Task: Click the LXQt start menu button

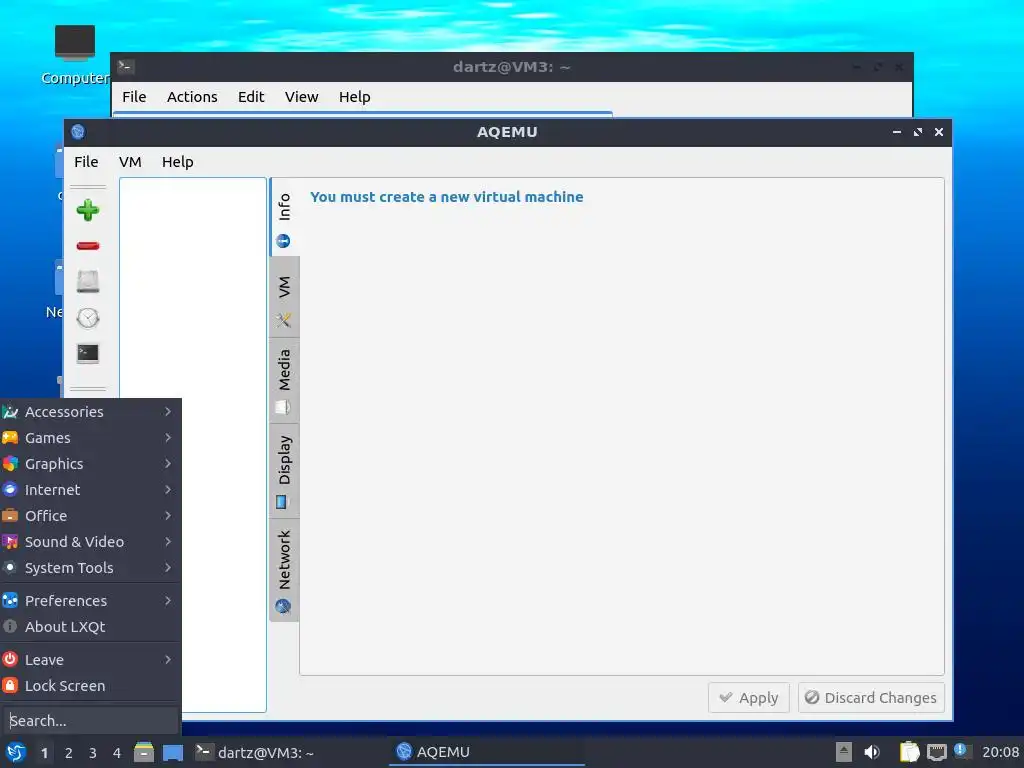Action: (16, 752)
